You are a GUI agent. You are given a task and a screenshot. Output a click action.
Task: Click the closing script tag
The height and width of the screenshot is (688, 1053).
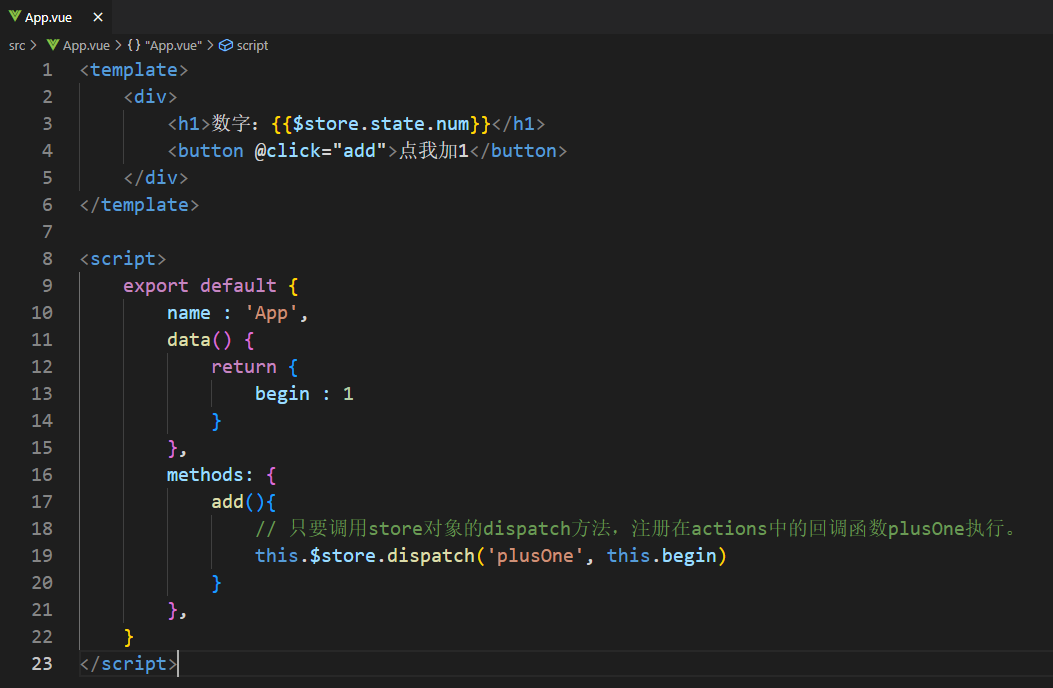click(x=128, y=664)
